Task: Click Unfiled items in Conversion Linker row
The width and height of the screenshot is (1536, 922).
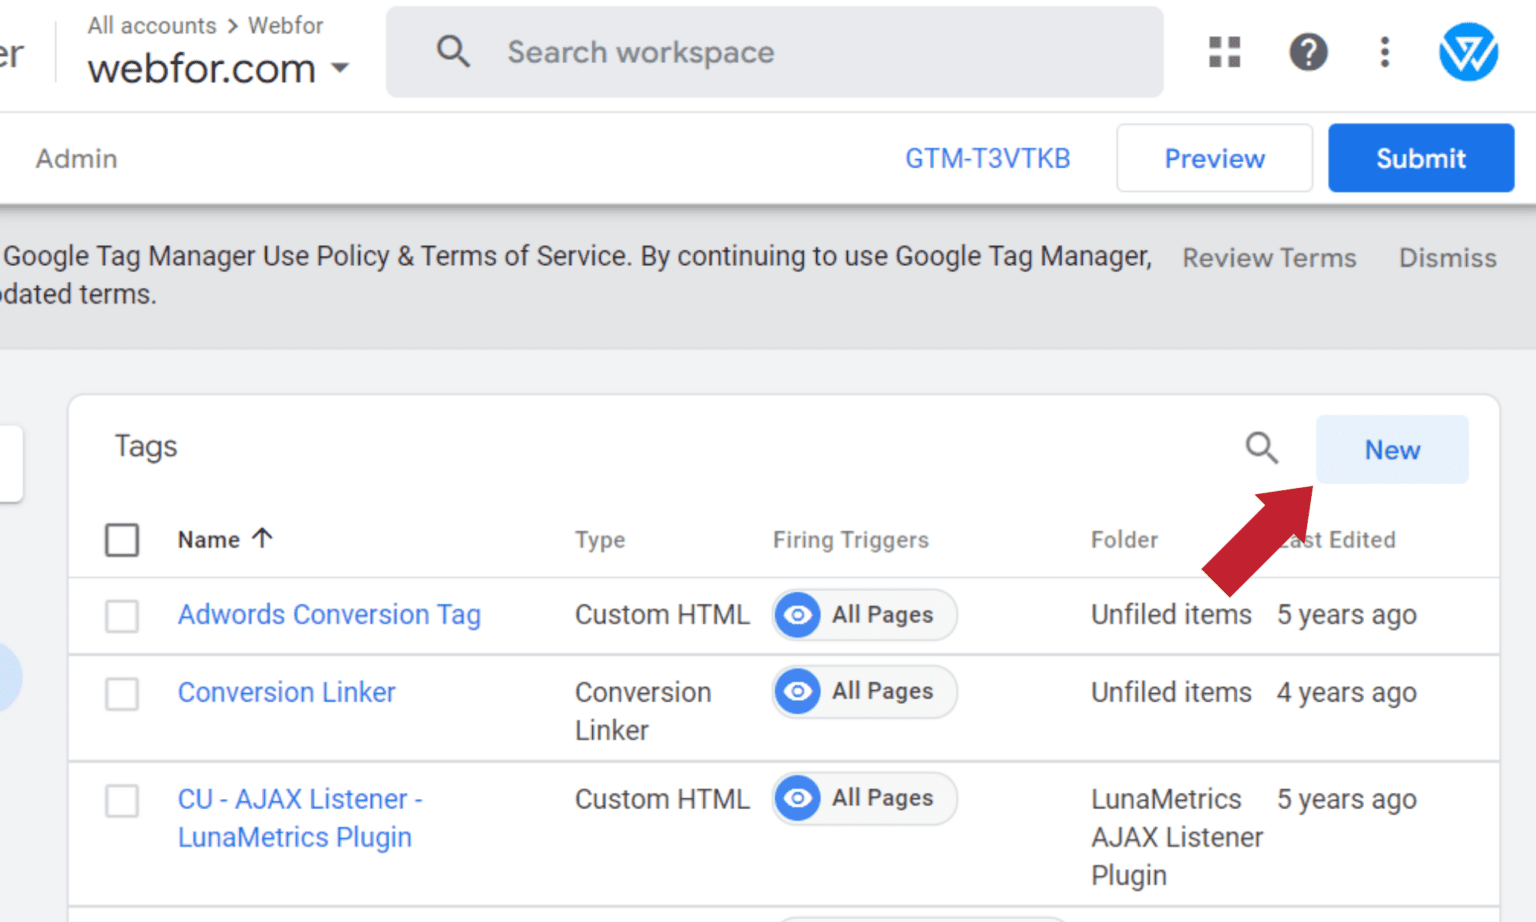Action: [x=1171, y=692]
